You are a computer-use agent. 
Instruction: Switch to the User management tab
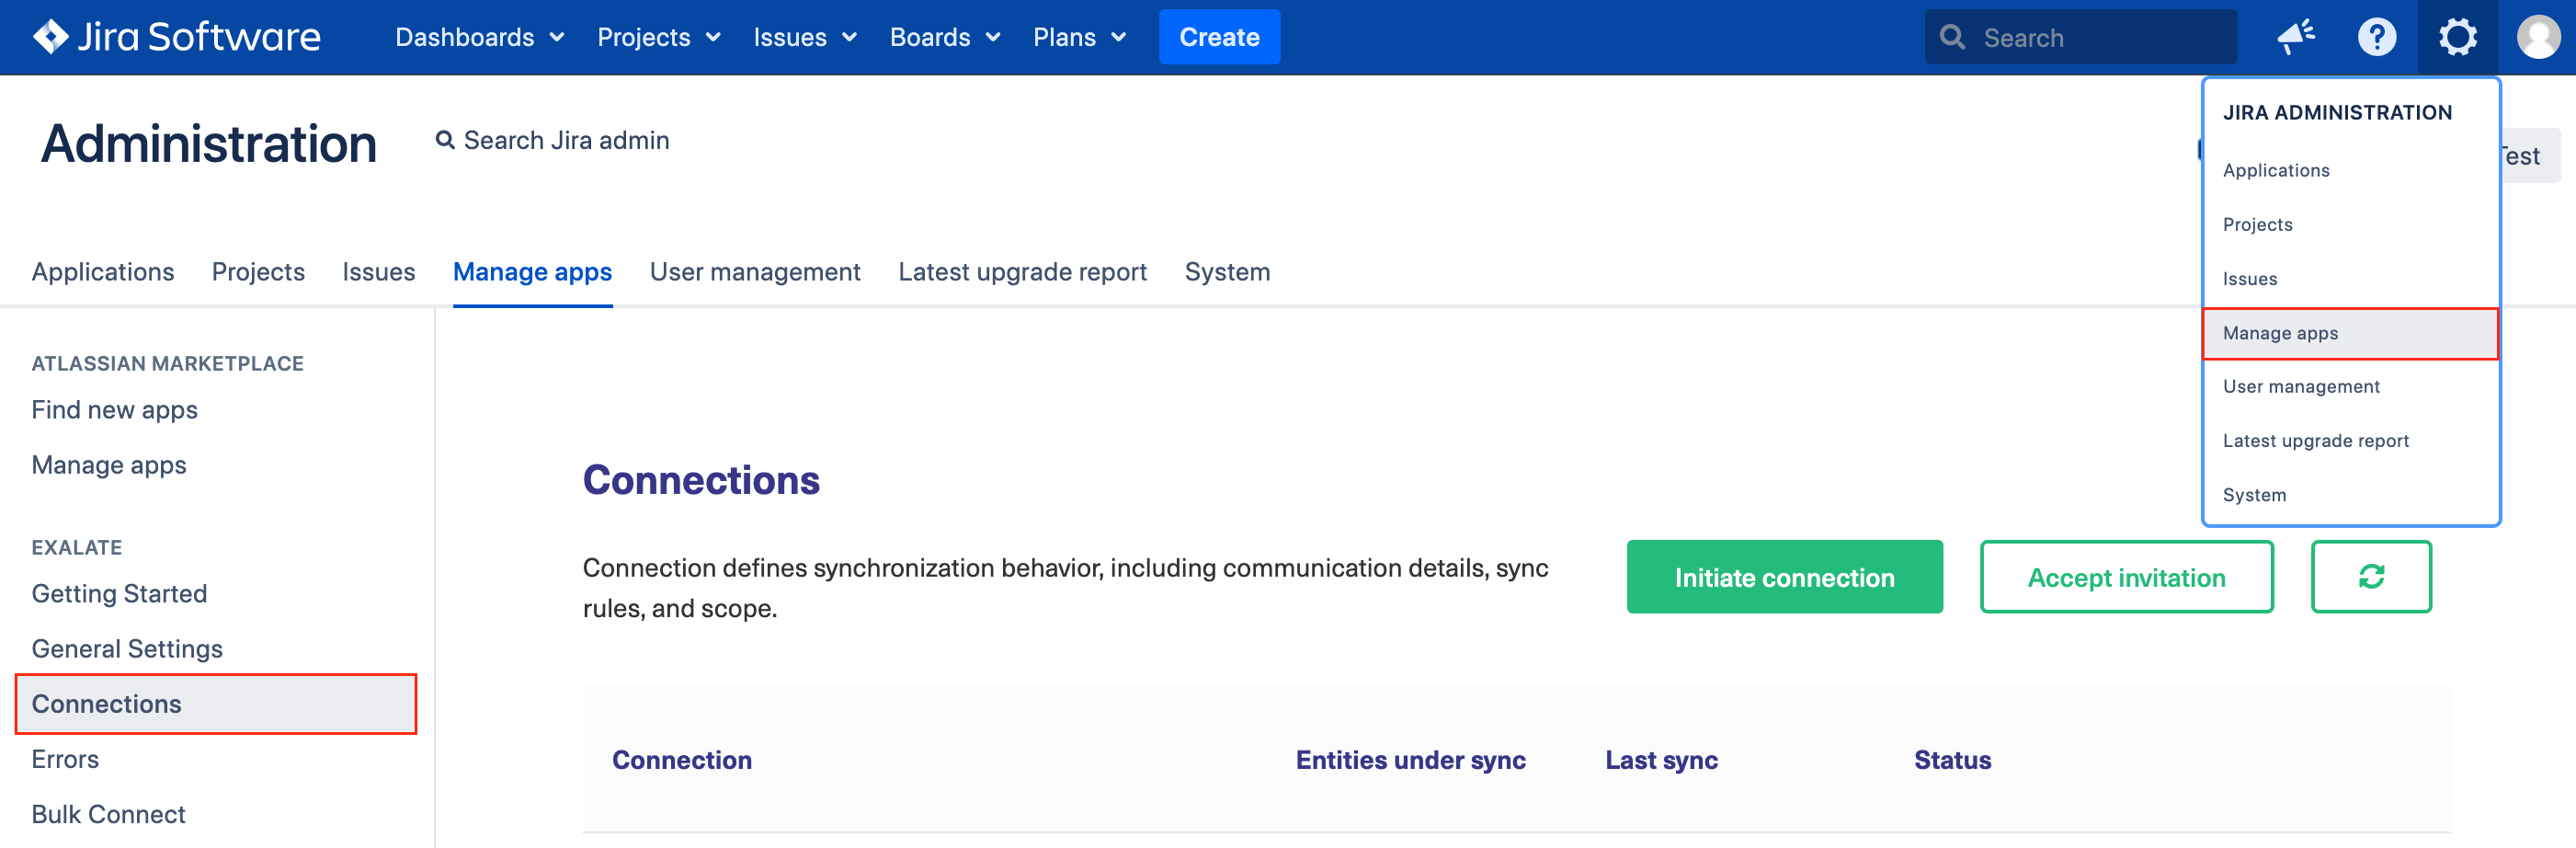pos(755,272)
